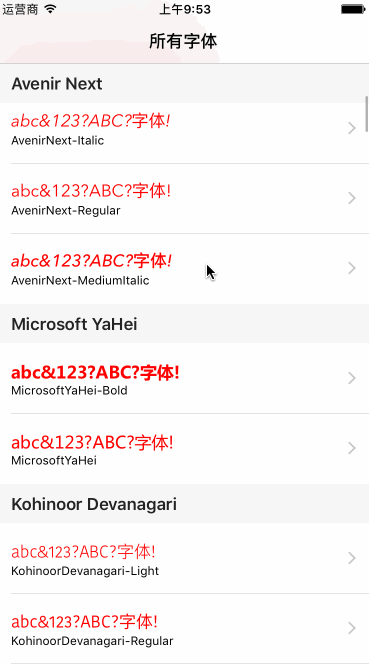Screen dimensions: 369x665
Task: Tap chevron on AvenirNext-Regular row
Action: point(352,198)
